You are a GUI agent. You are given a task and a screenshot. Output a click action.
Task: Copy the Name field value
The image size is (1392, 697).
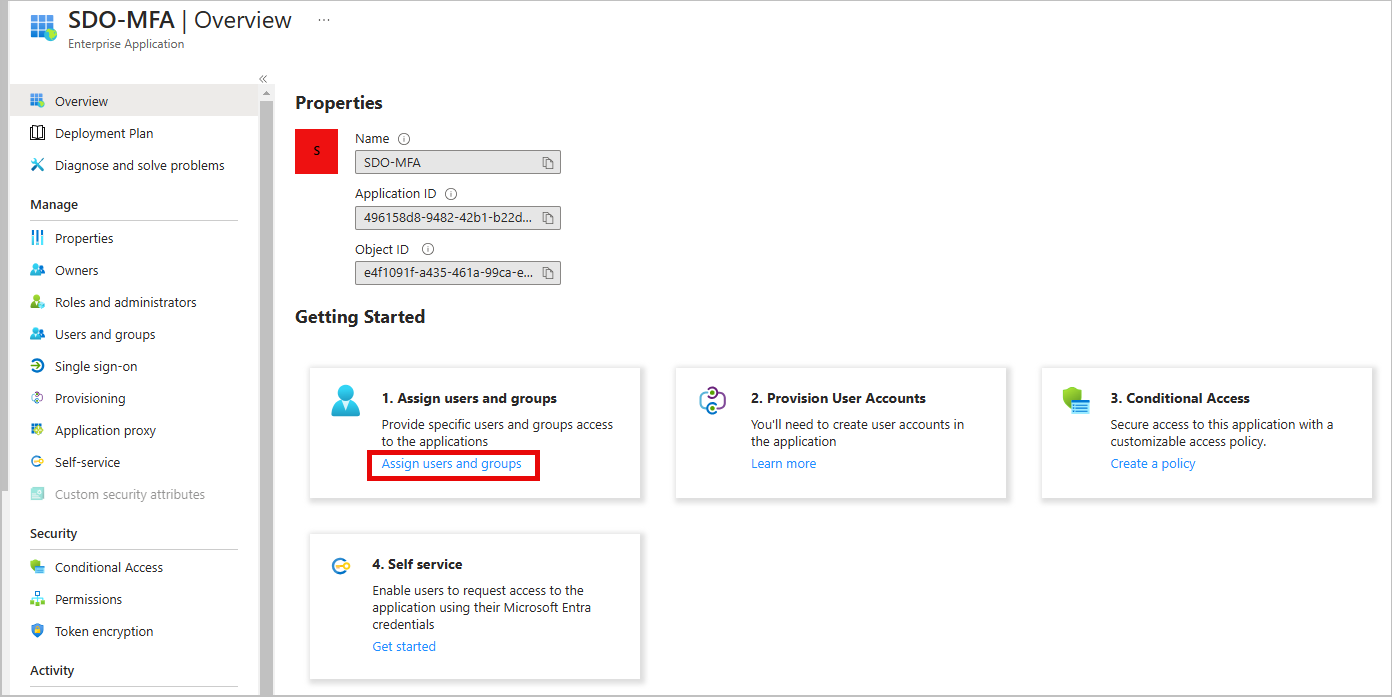548,162
